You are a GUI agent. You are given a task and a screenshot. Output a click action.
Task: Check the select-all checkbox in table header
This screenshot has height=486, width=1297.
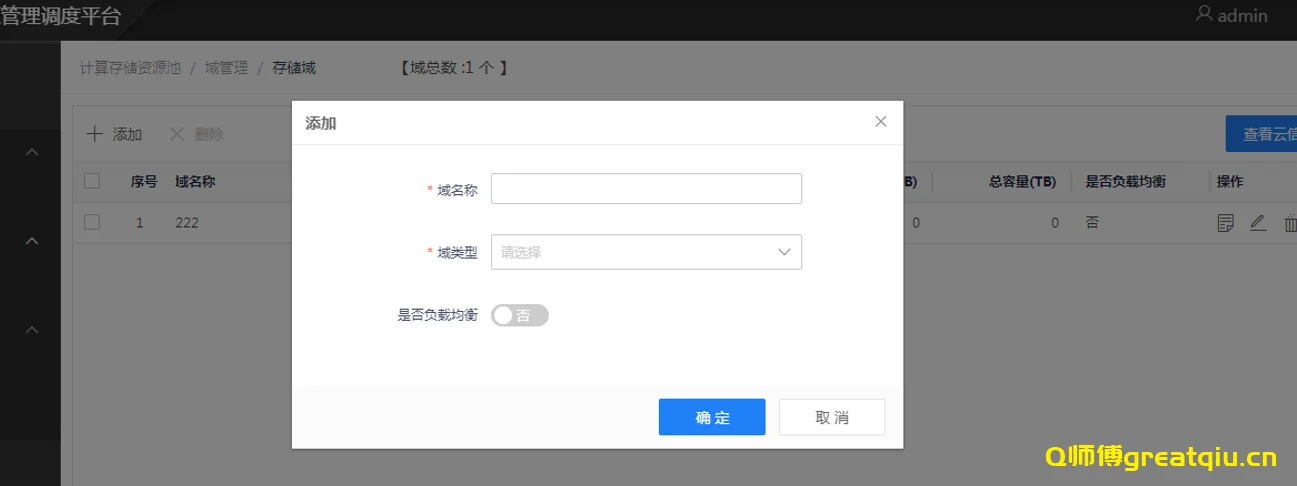pyautogui.click(x=92, y=181)
